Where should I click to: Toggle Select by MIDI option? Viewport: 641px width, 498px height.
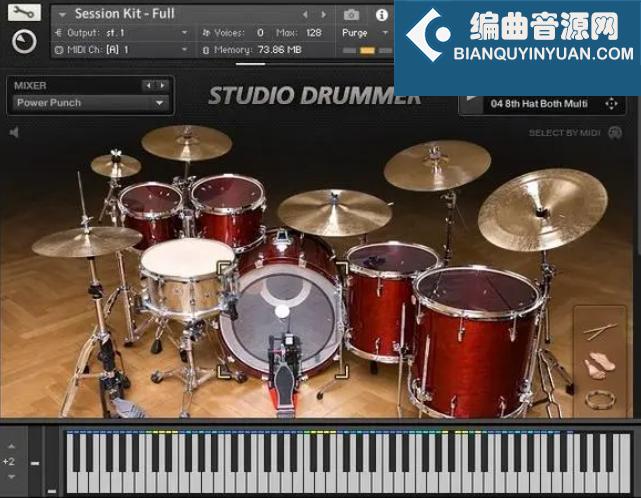615,132
